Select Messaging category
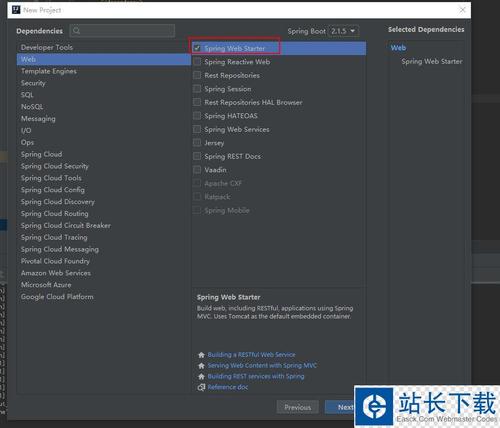This screenshot has height=428, width=500. [104, 119]
